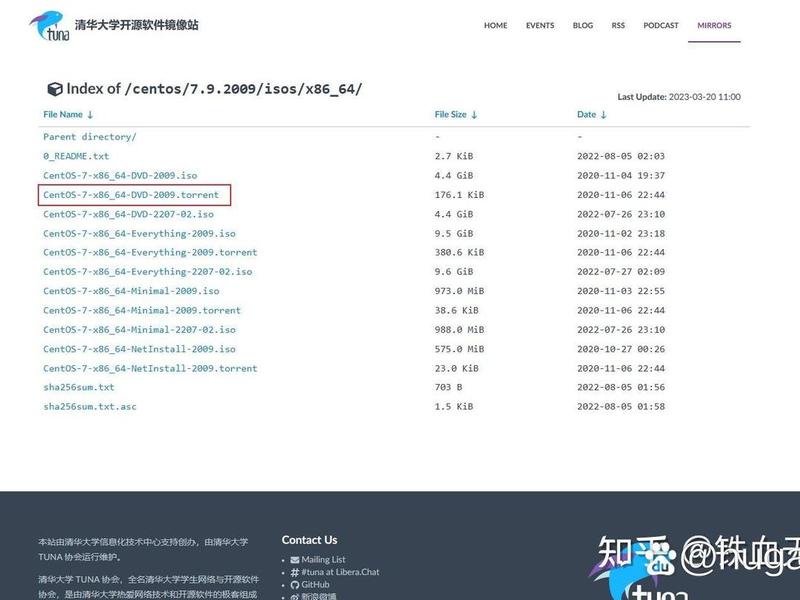This screenshot has height=600, width=800.
Task: Open the GitHub footer link
Action: pos(315,585)
